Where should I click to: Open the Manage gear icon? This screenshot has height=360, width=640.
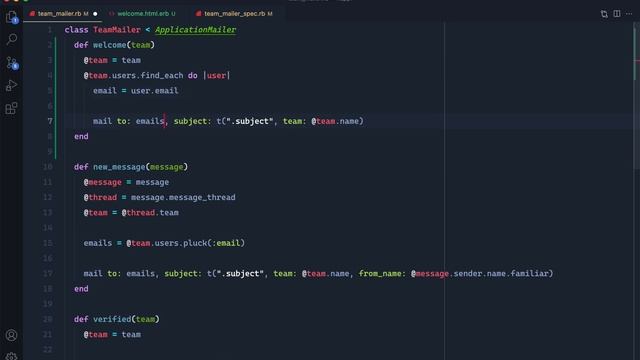[x=11, y=356]
